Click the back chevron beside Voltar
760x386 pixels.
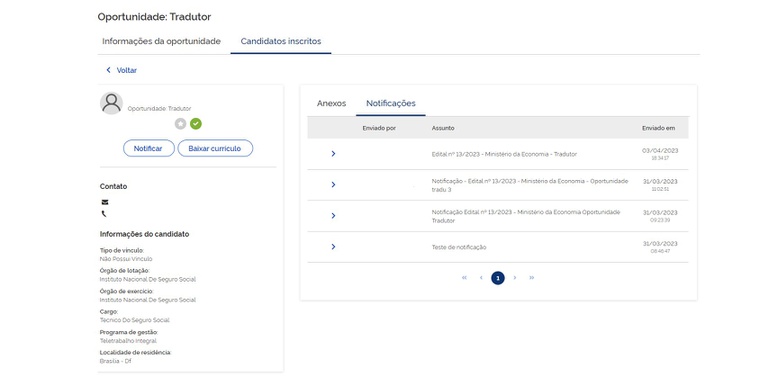[108, 70]
